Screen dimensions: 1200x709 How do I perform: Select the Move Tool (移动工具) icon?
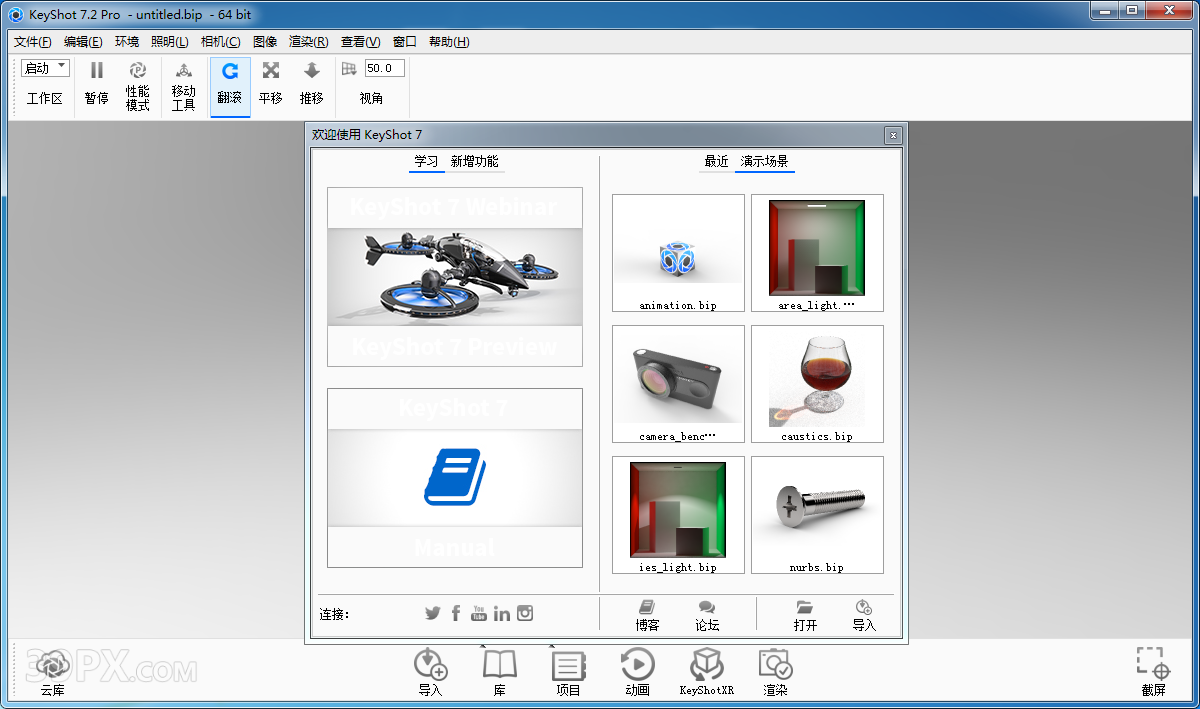coord(183,72)
